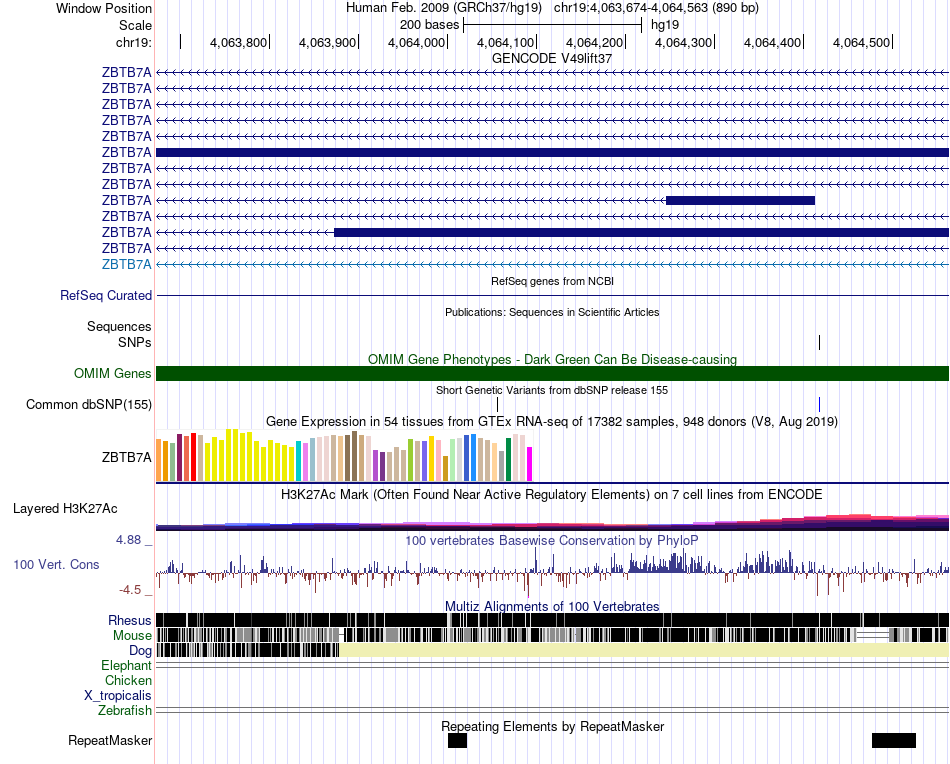Click the 100 Vert. Cons label
Image resolution: width=950 pixels, height=764 pixels.
tap(56, 564)
